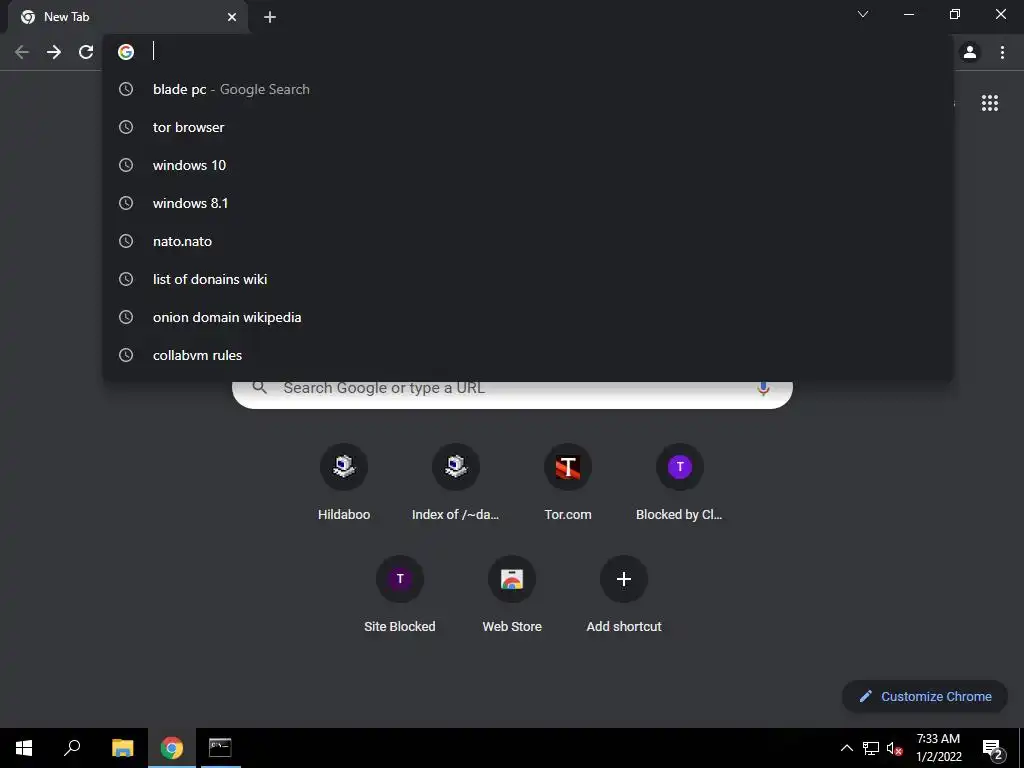Select the New Tab tab
1024x768 pixels.
(128, 18)
